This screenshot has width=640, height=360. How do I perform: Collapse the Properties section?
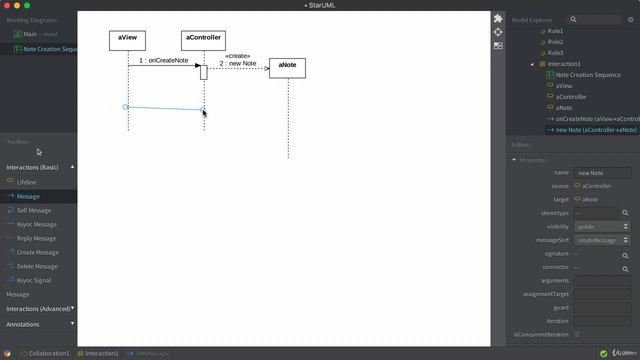[x=514, y=160]
